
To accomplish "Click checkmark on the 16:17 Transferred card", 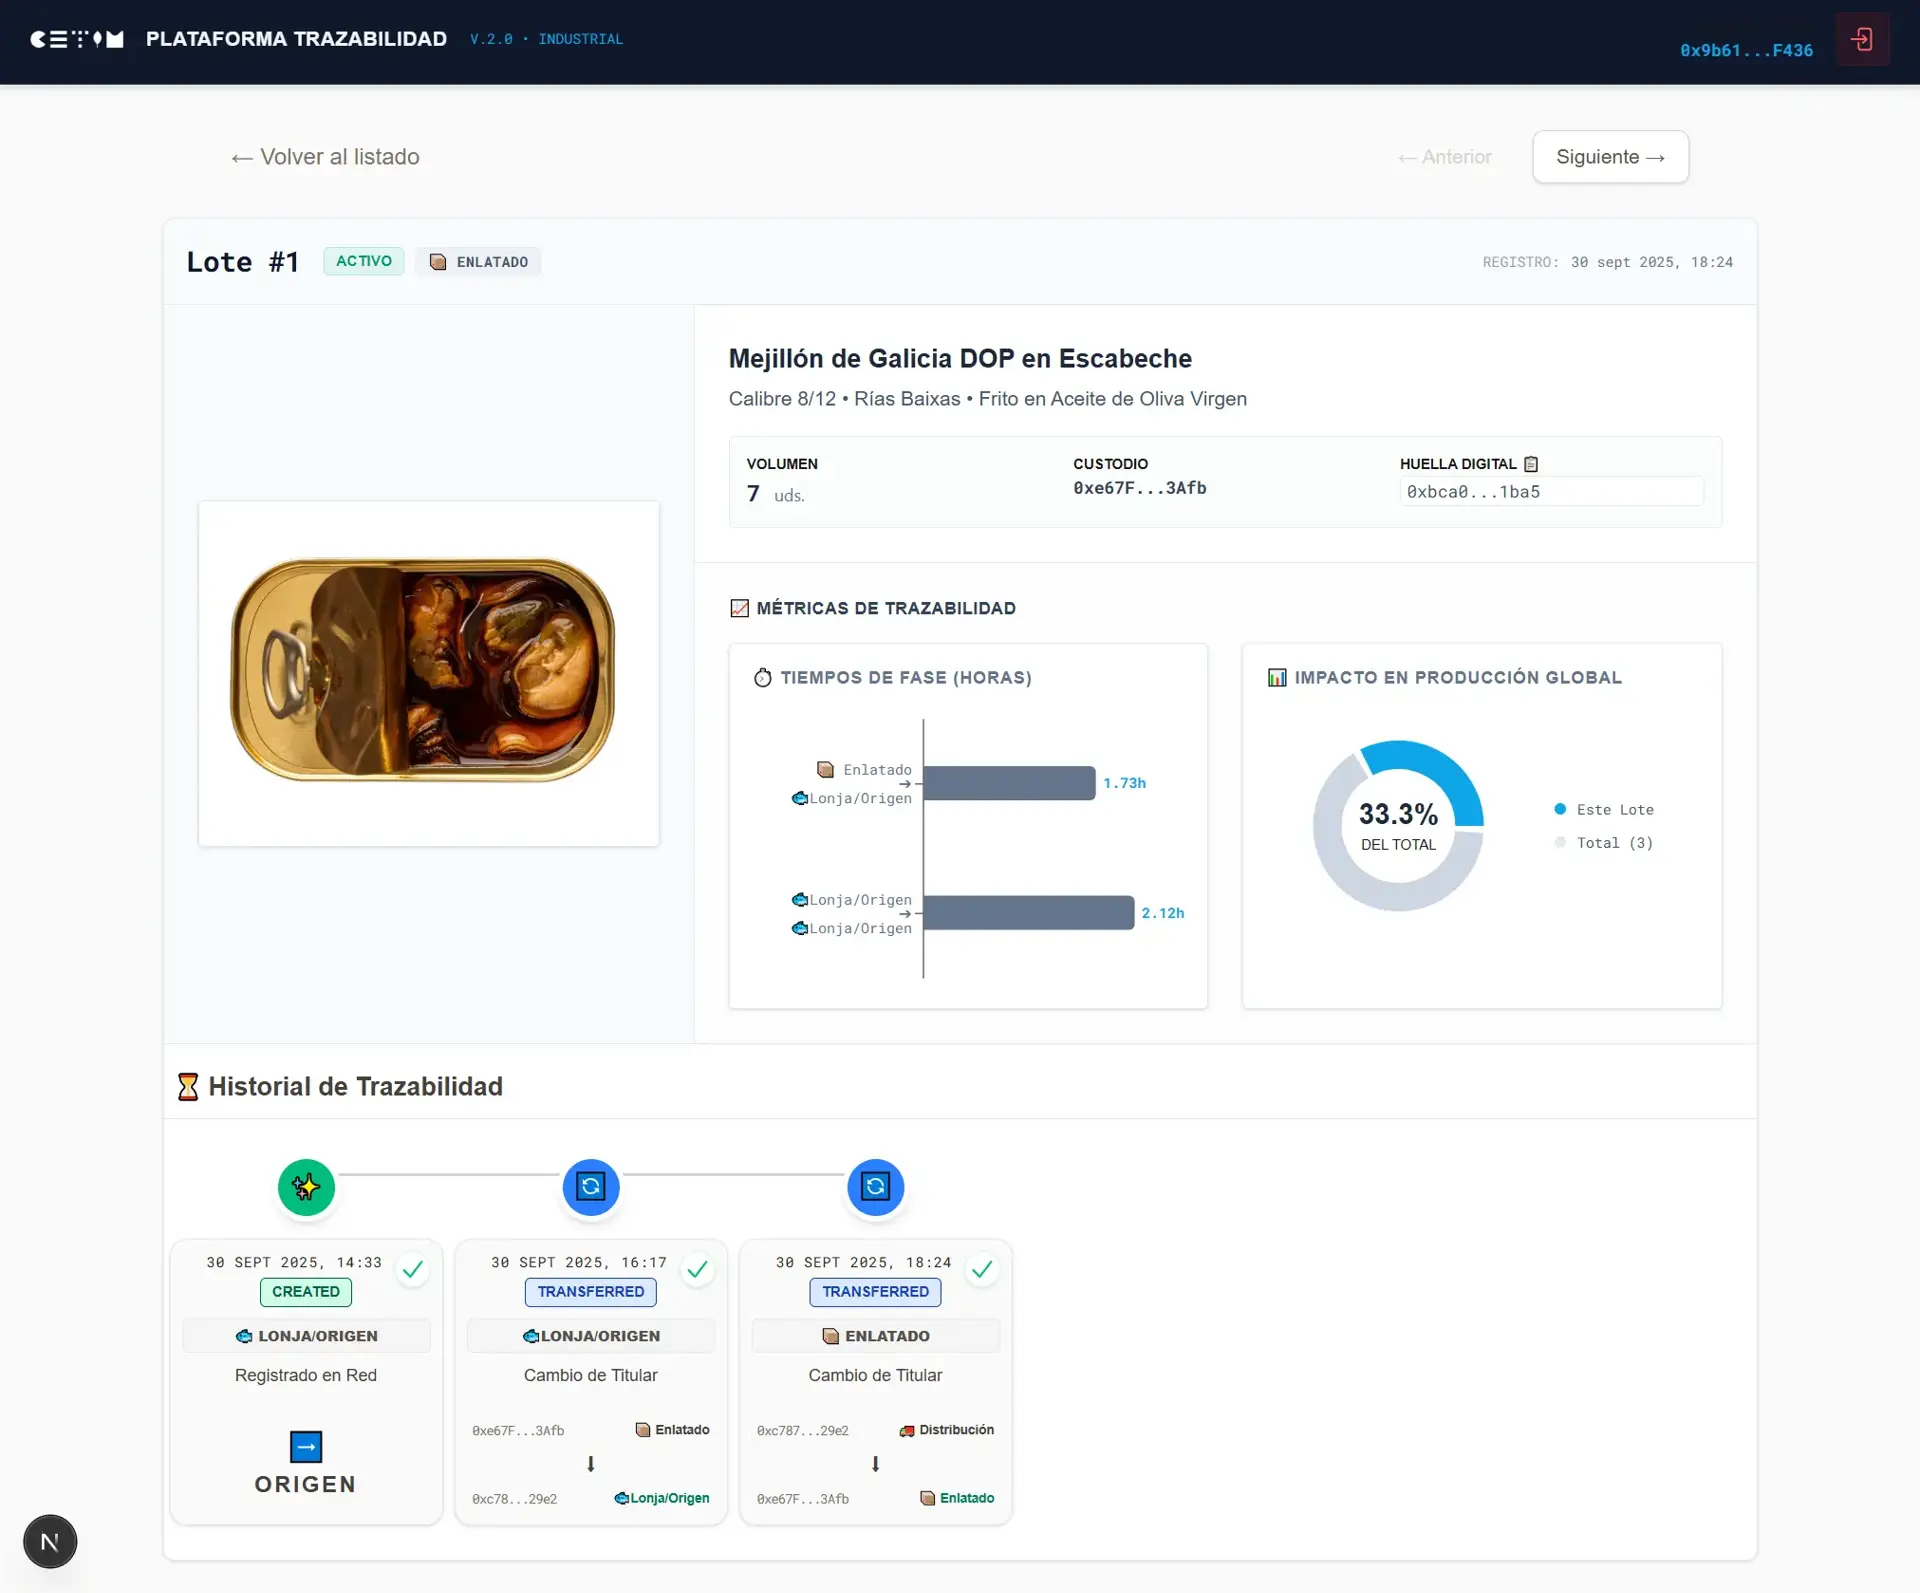I will point(697,1270).
